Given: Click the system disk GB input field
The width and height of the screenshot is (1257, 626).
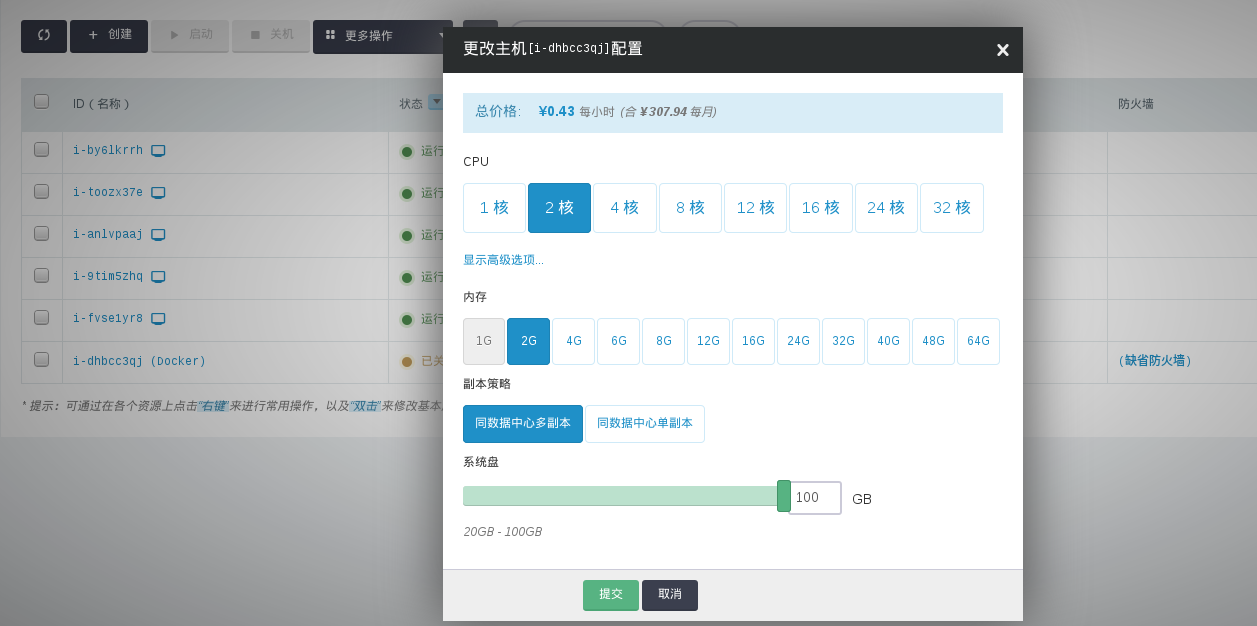Looking at the screenshot, I should click(x=814, y=498).
